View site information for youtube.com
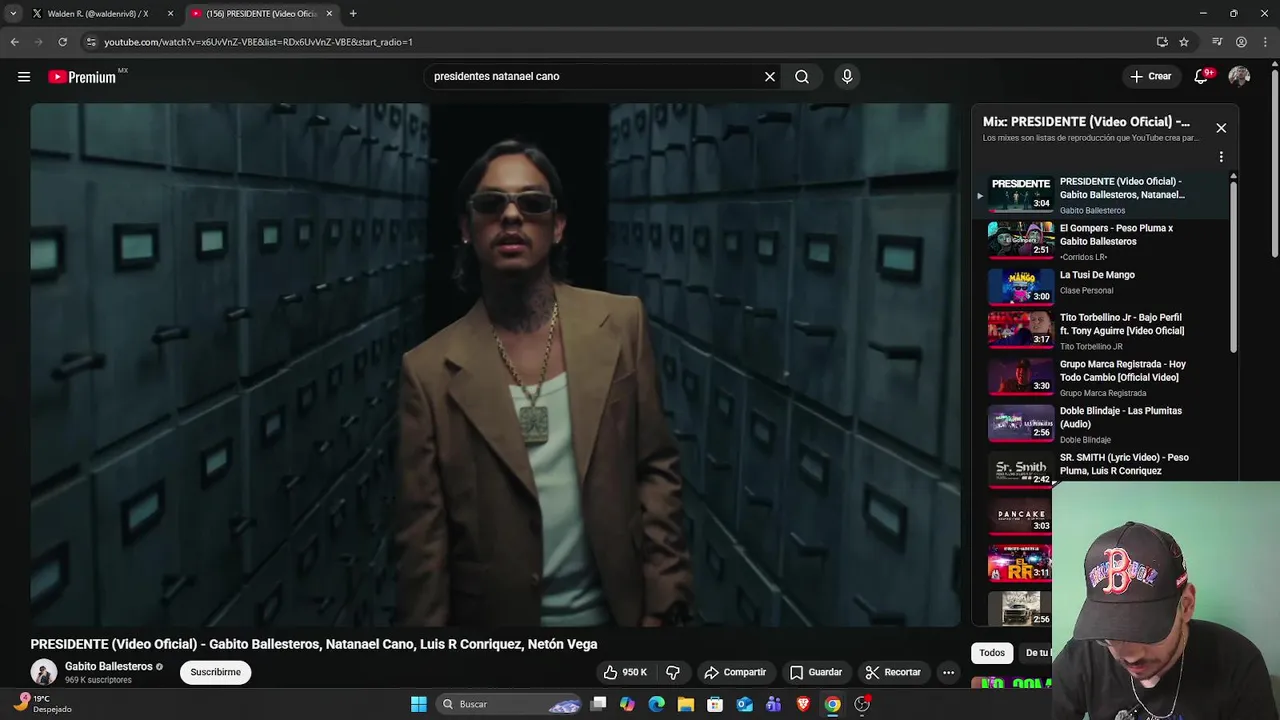 [x=91, y=42]
